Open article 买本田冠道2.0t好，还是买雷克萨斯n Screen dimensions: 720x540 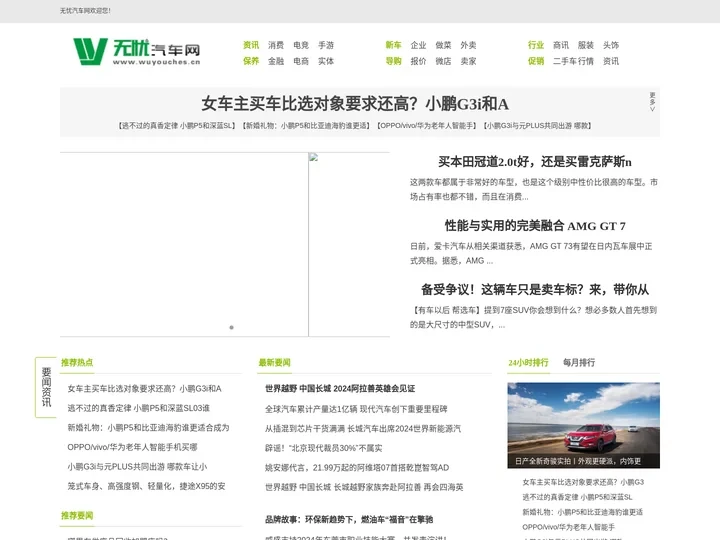click(x=535, y=162)
